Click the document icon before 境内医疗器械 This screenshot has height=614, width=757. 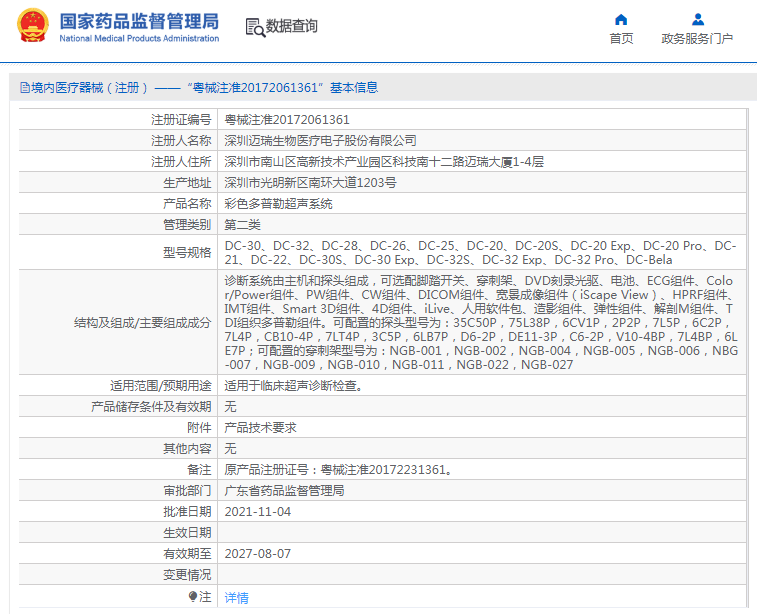point(25,87)
